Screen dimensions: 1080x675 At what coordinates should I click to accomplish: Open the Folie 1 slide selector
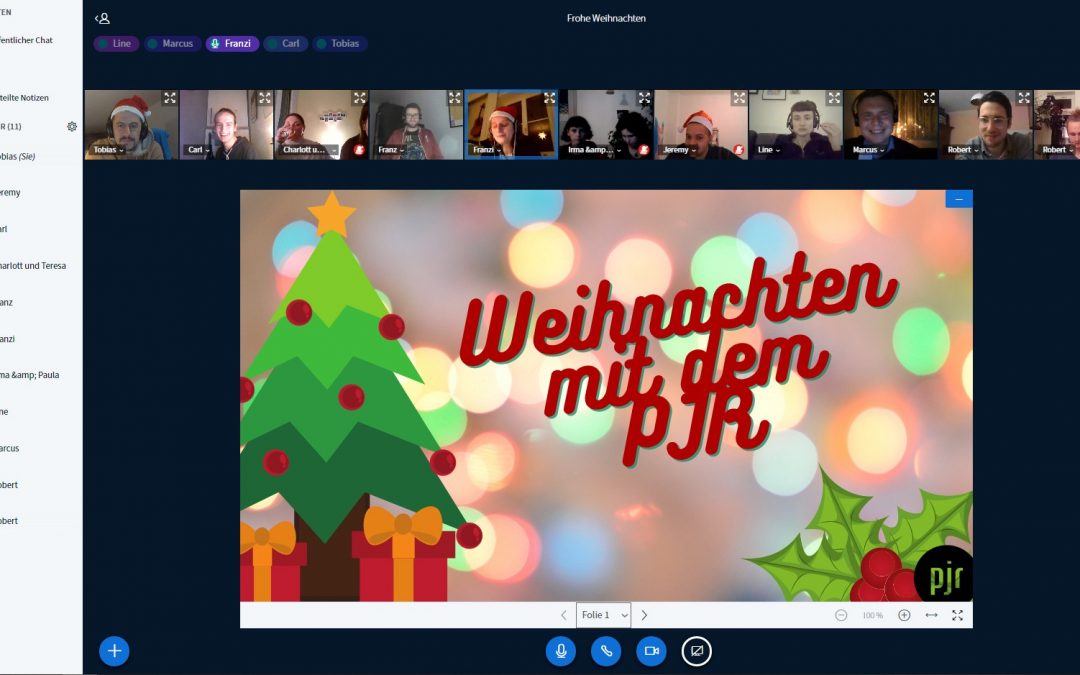pos(603,615)
